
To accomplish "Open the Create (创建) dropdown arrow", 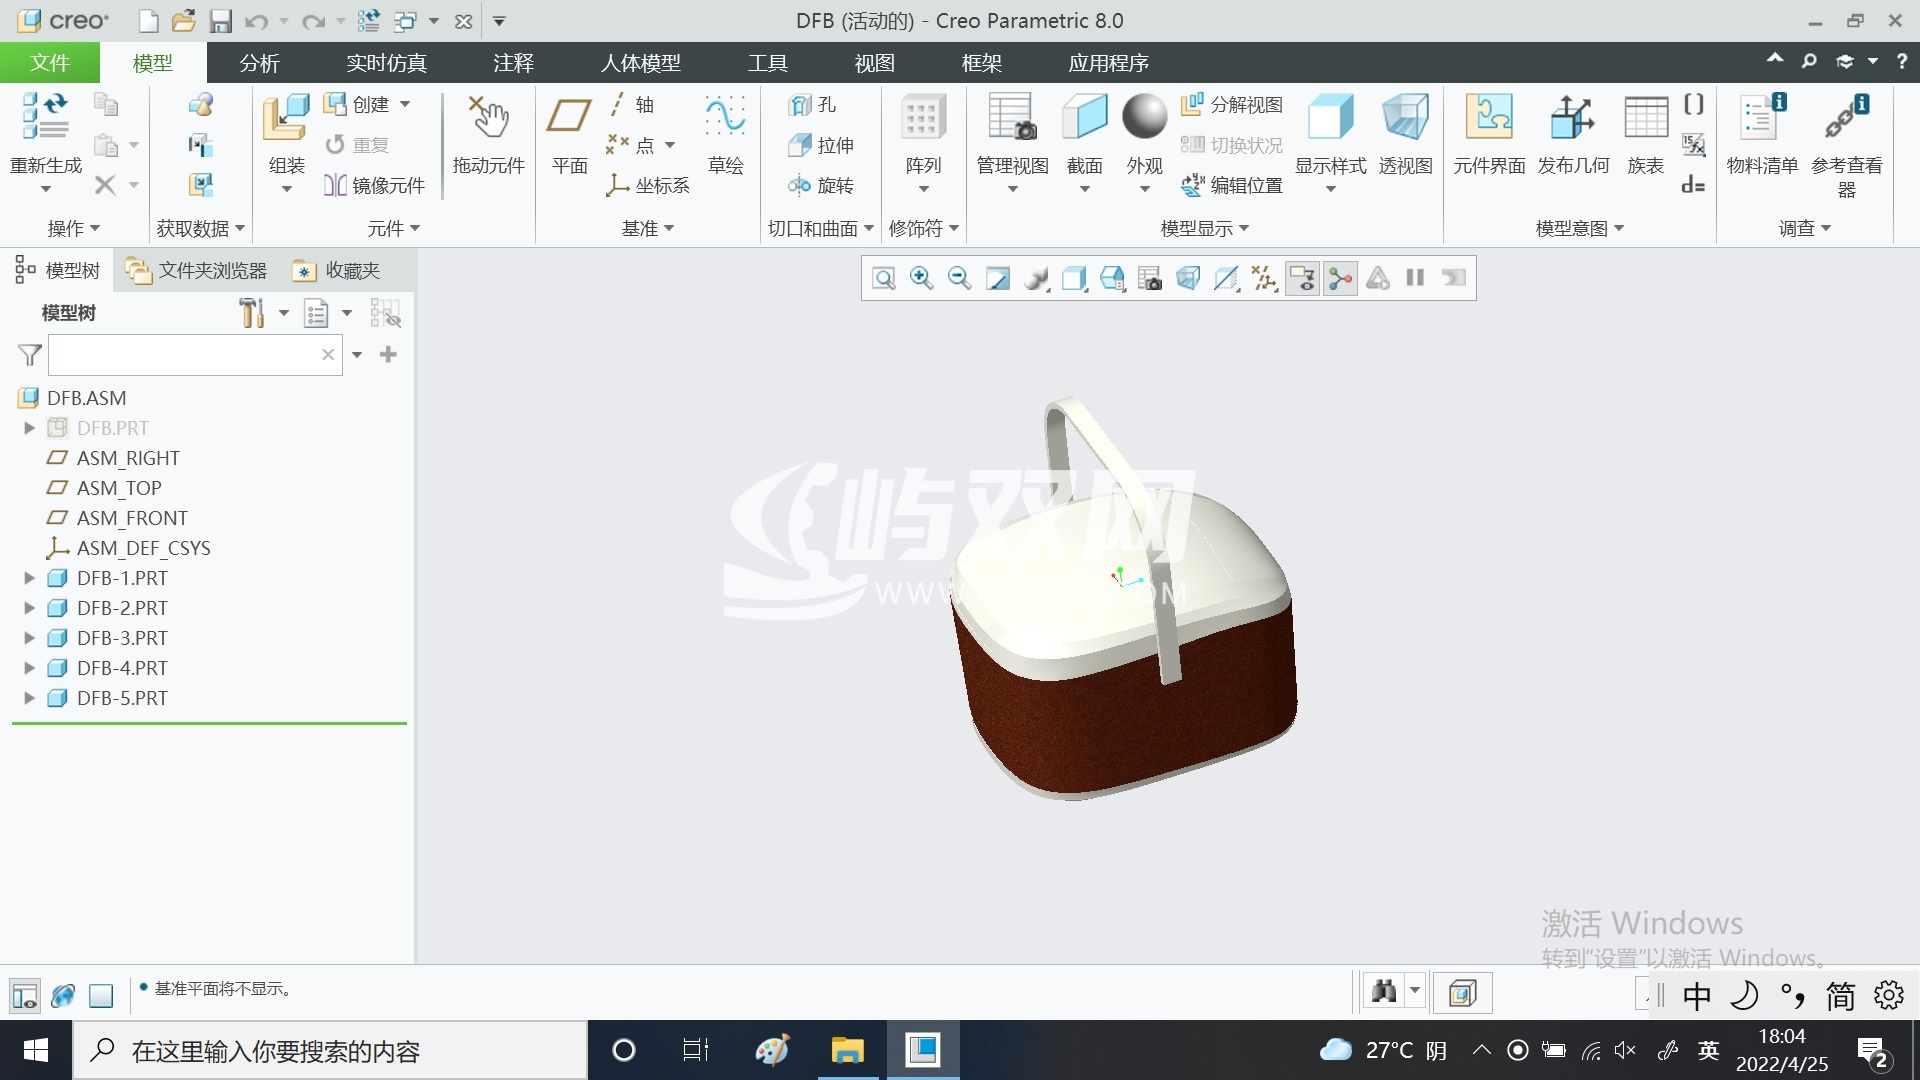I will tap(405, 104).
